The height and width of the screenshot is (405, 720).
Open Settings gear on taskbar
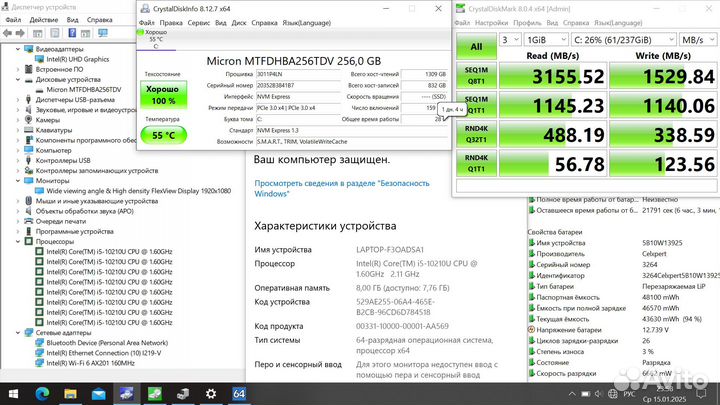(211, 394)
